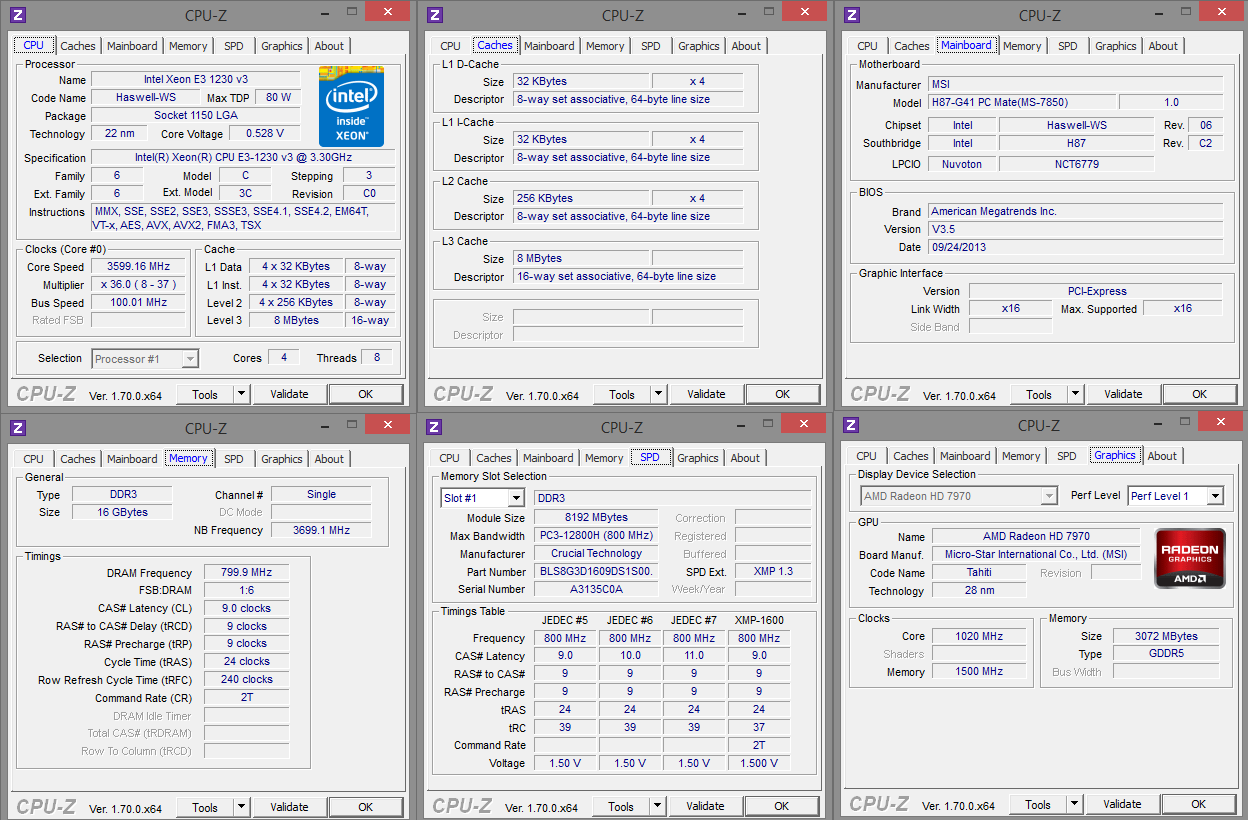Screen dimensions: 1248x820
Task: Switch to Caches tab in the CPU window
Action: click(78, 46)
